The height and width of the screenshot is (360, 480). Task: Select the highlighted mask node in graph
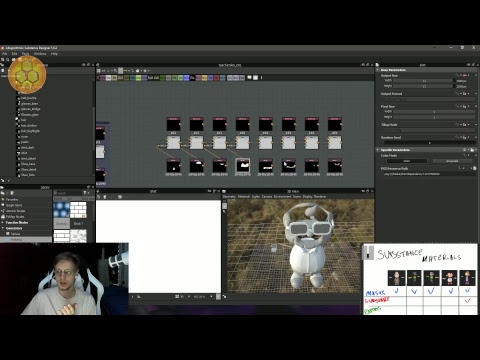[x=242, y=165]
